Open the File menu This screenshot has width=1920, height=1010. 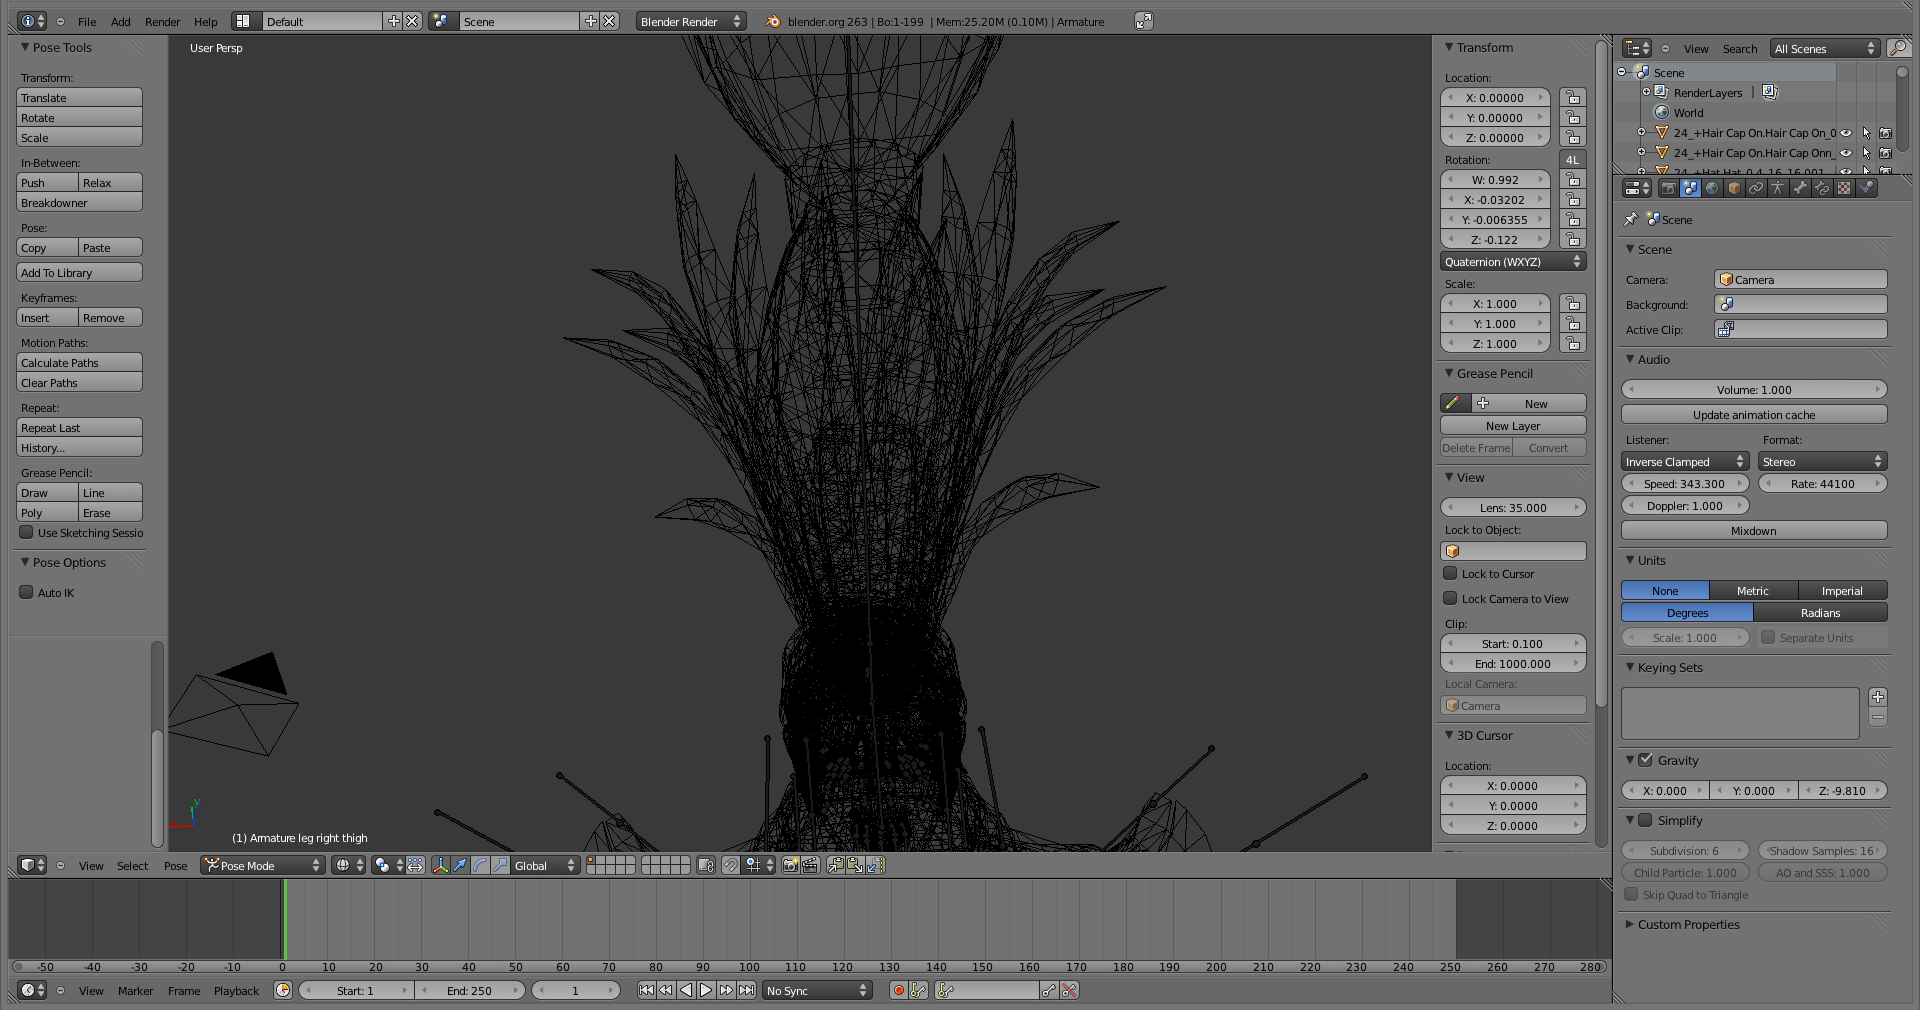tap(87, 21)
